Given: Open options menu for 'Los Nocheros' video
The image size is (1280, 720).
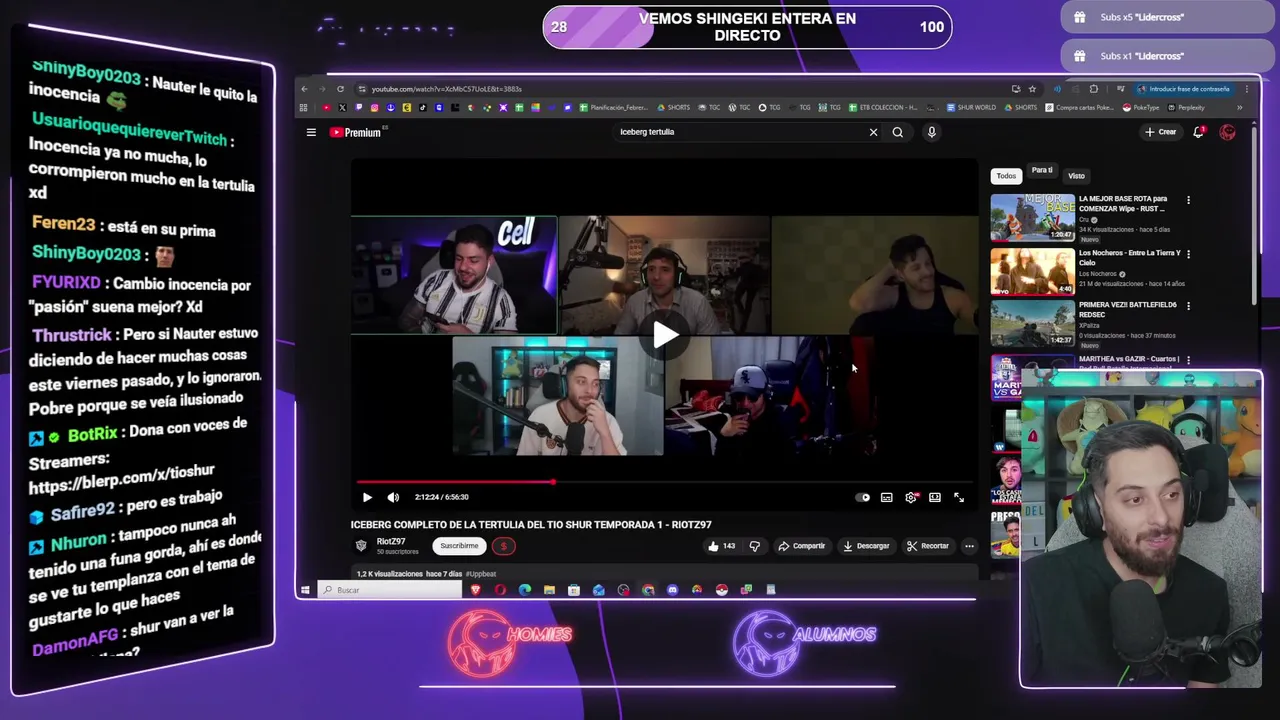Looking at the screenshot, I should pyautogui.click(x=1188, y=254).
